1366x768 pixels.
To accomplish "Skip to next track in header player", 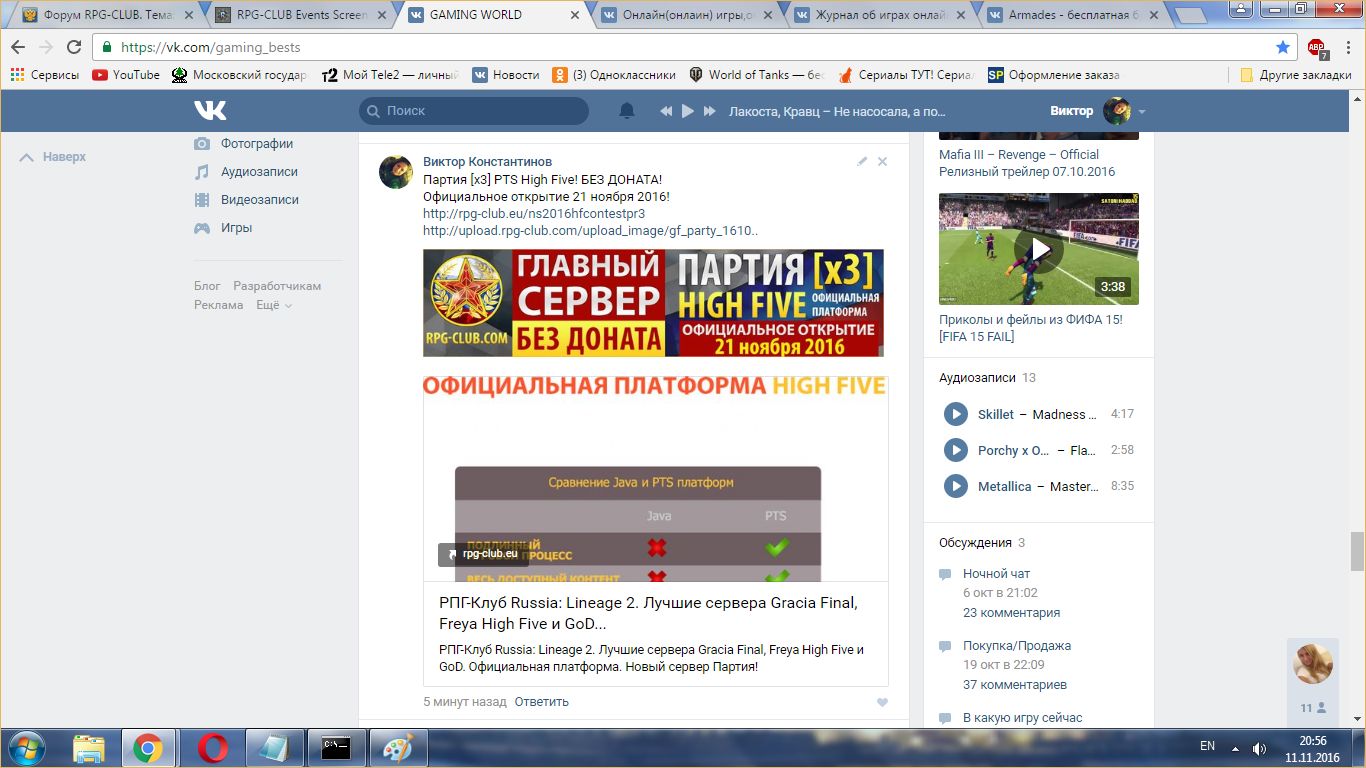I will (x=709, y=111).
